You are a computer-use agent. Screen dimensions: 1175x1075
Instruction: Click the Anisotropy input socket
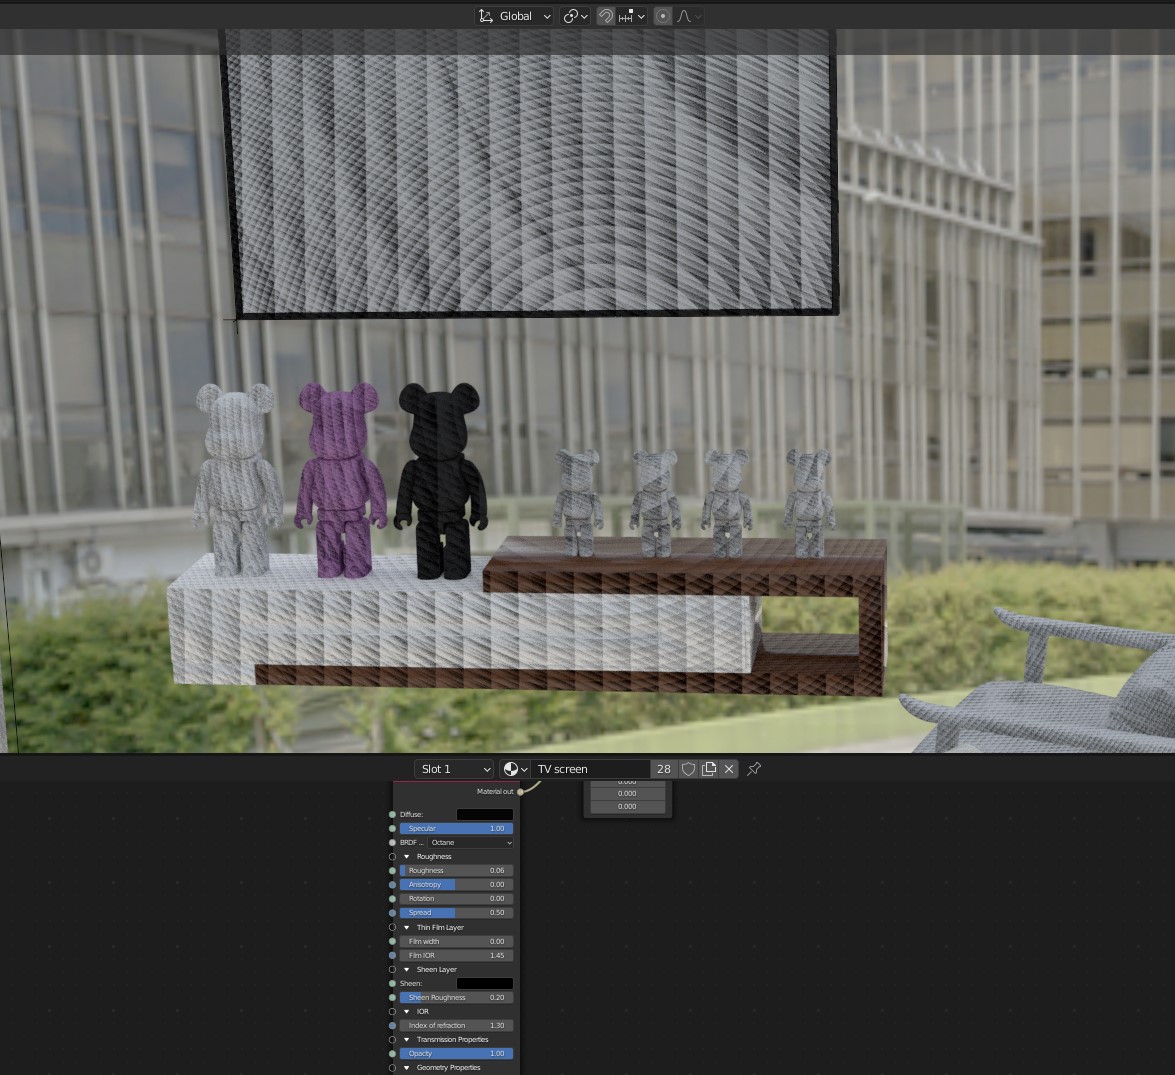[393, 885]
